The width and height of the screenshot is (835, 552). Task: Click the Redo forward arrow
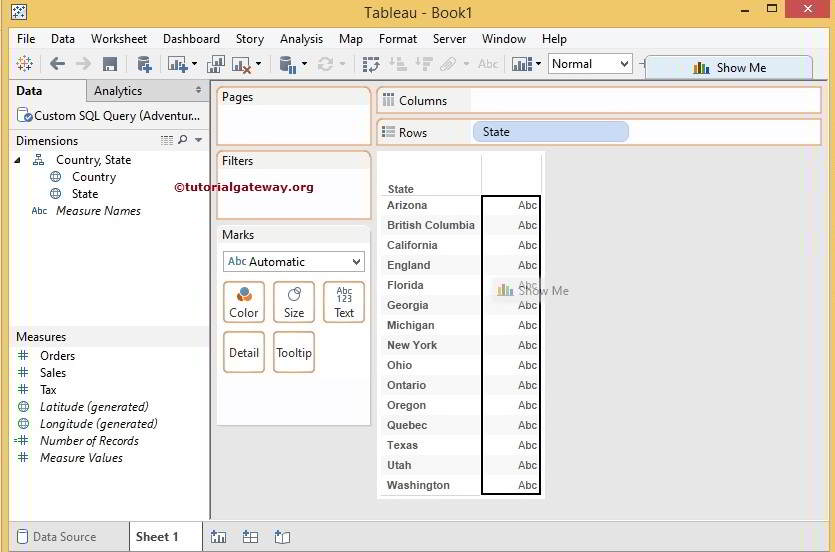tap(83, 64)
